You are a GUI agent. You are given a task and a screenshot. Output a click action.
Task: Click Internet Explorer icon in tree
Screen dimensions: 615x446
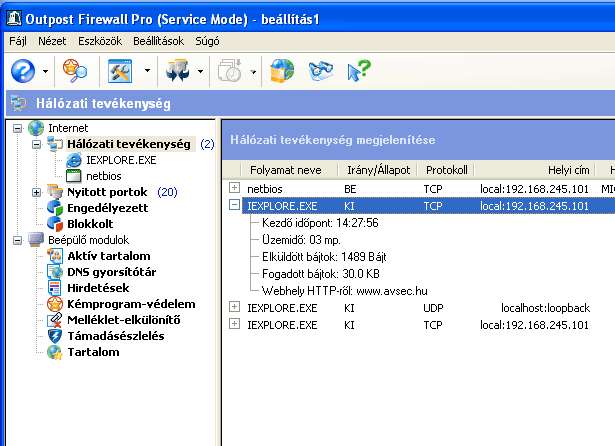[x=74, y=160]
